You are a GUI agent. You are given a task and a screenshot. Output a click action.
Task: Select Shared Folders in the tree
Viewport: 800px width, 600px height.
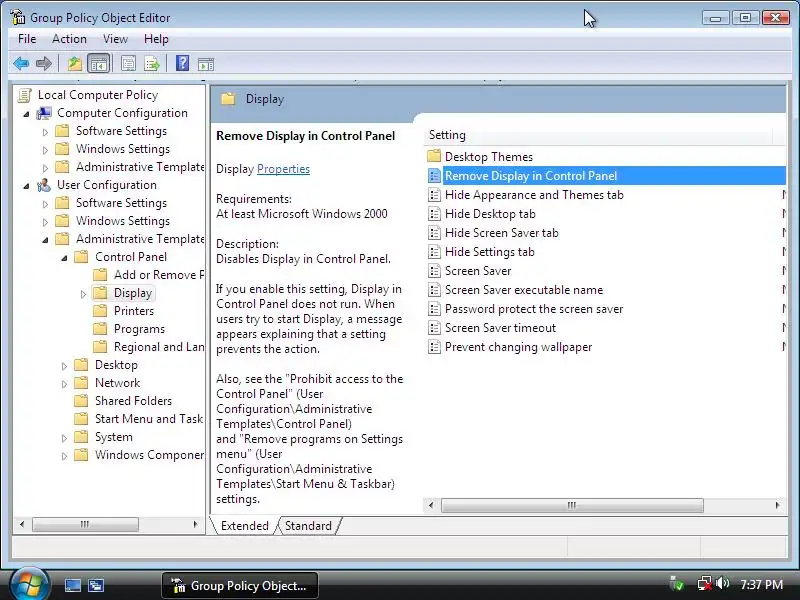133,401
